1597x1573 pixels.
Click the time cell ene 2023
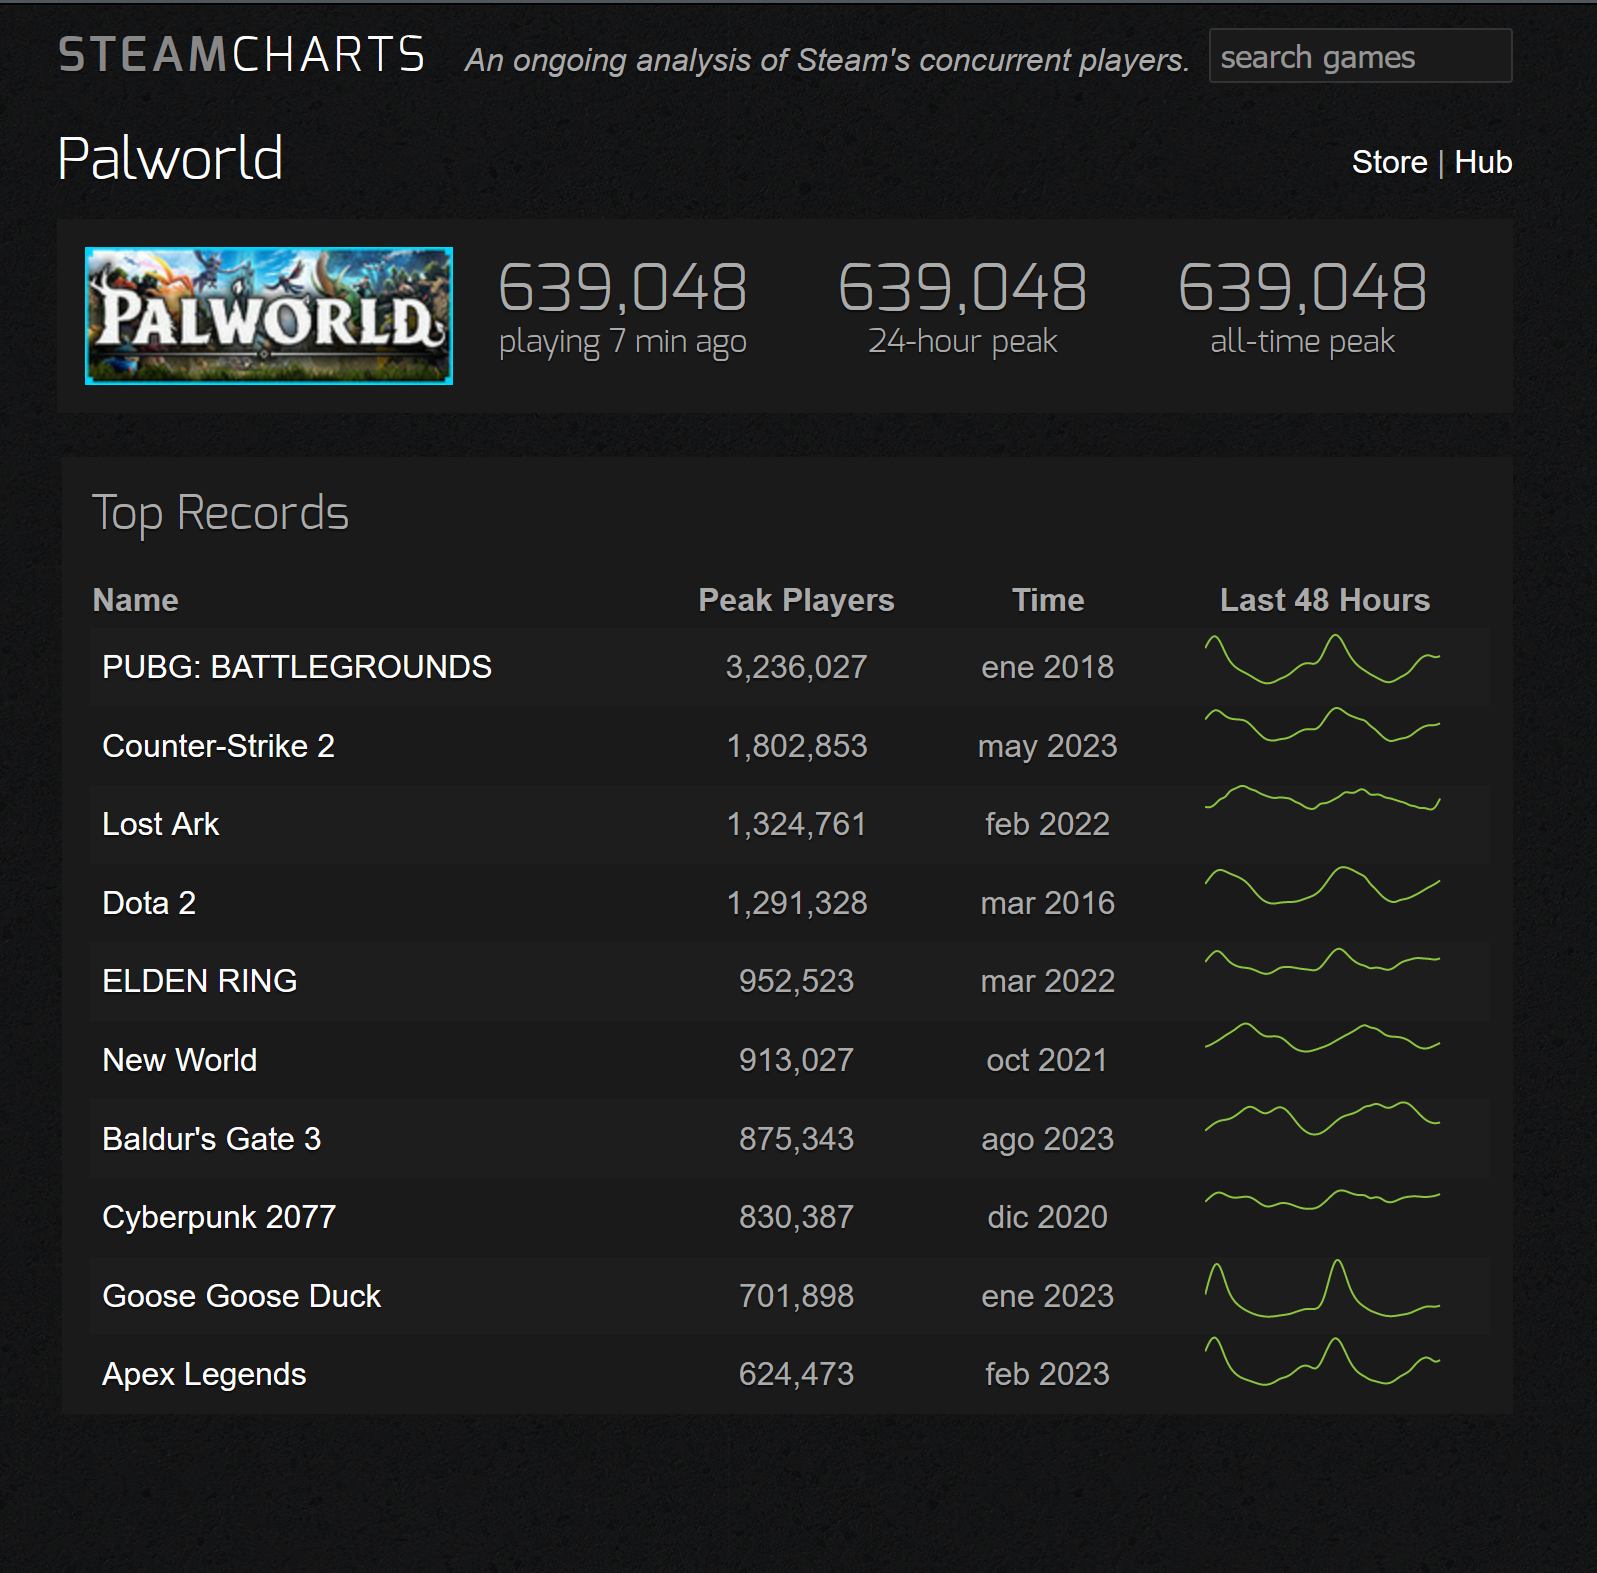click(x=1048, y=1296)
